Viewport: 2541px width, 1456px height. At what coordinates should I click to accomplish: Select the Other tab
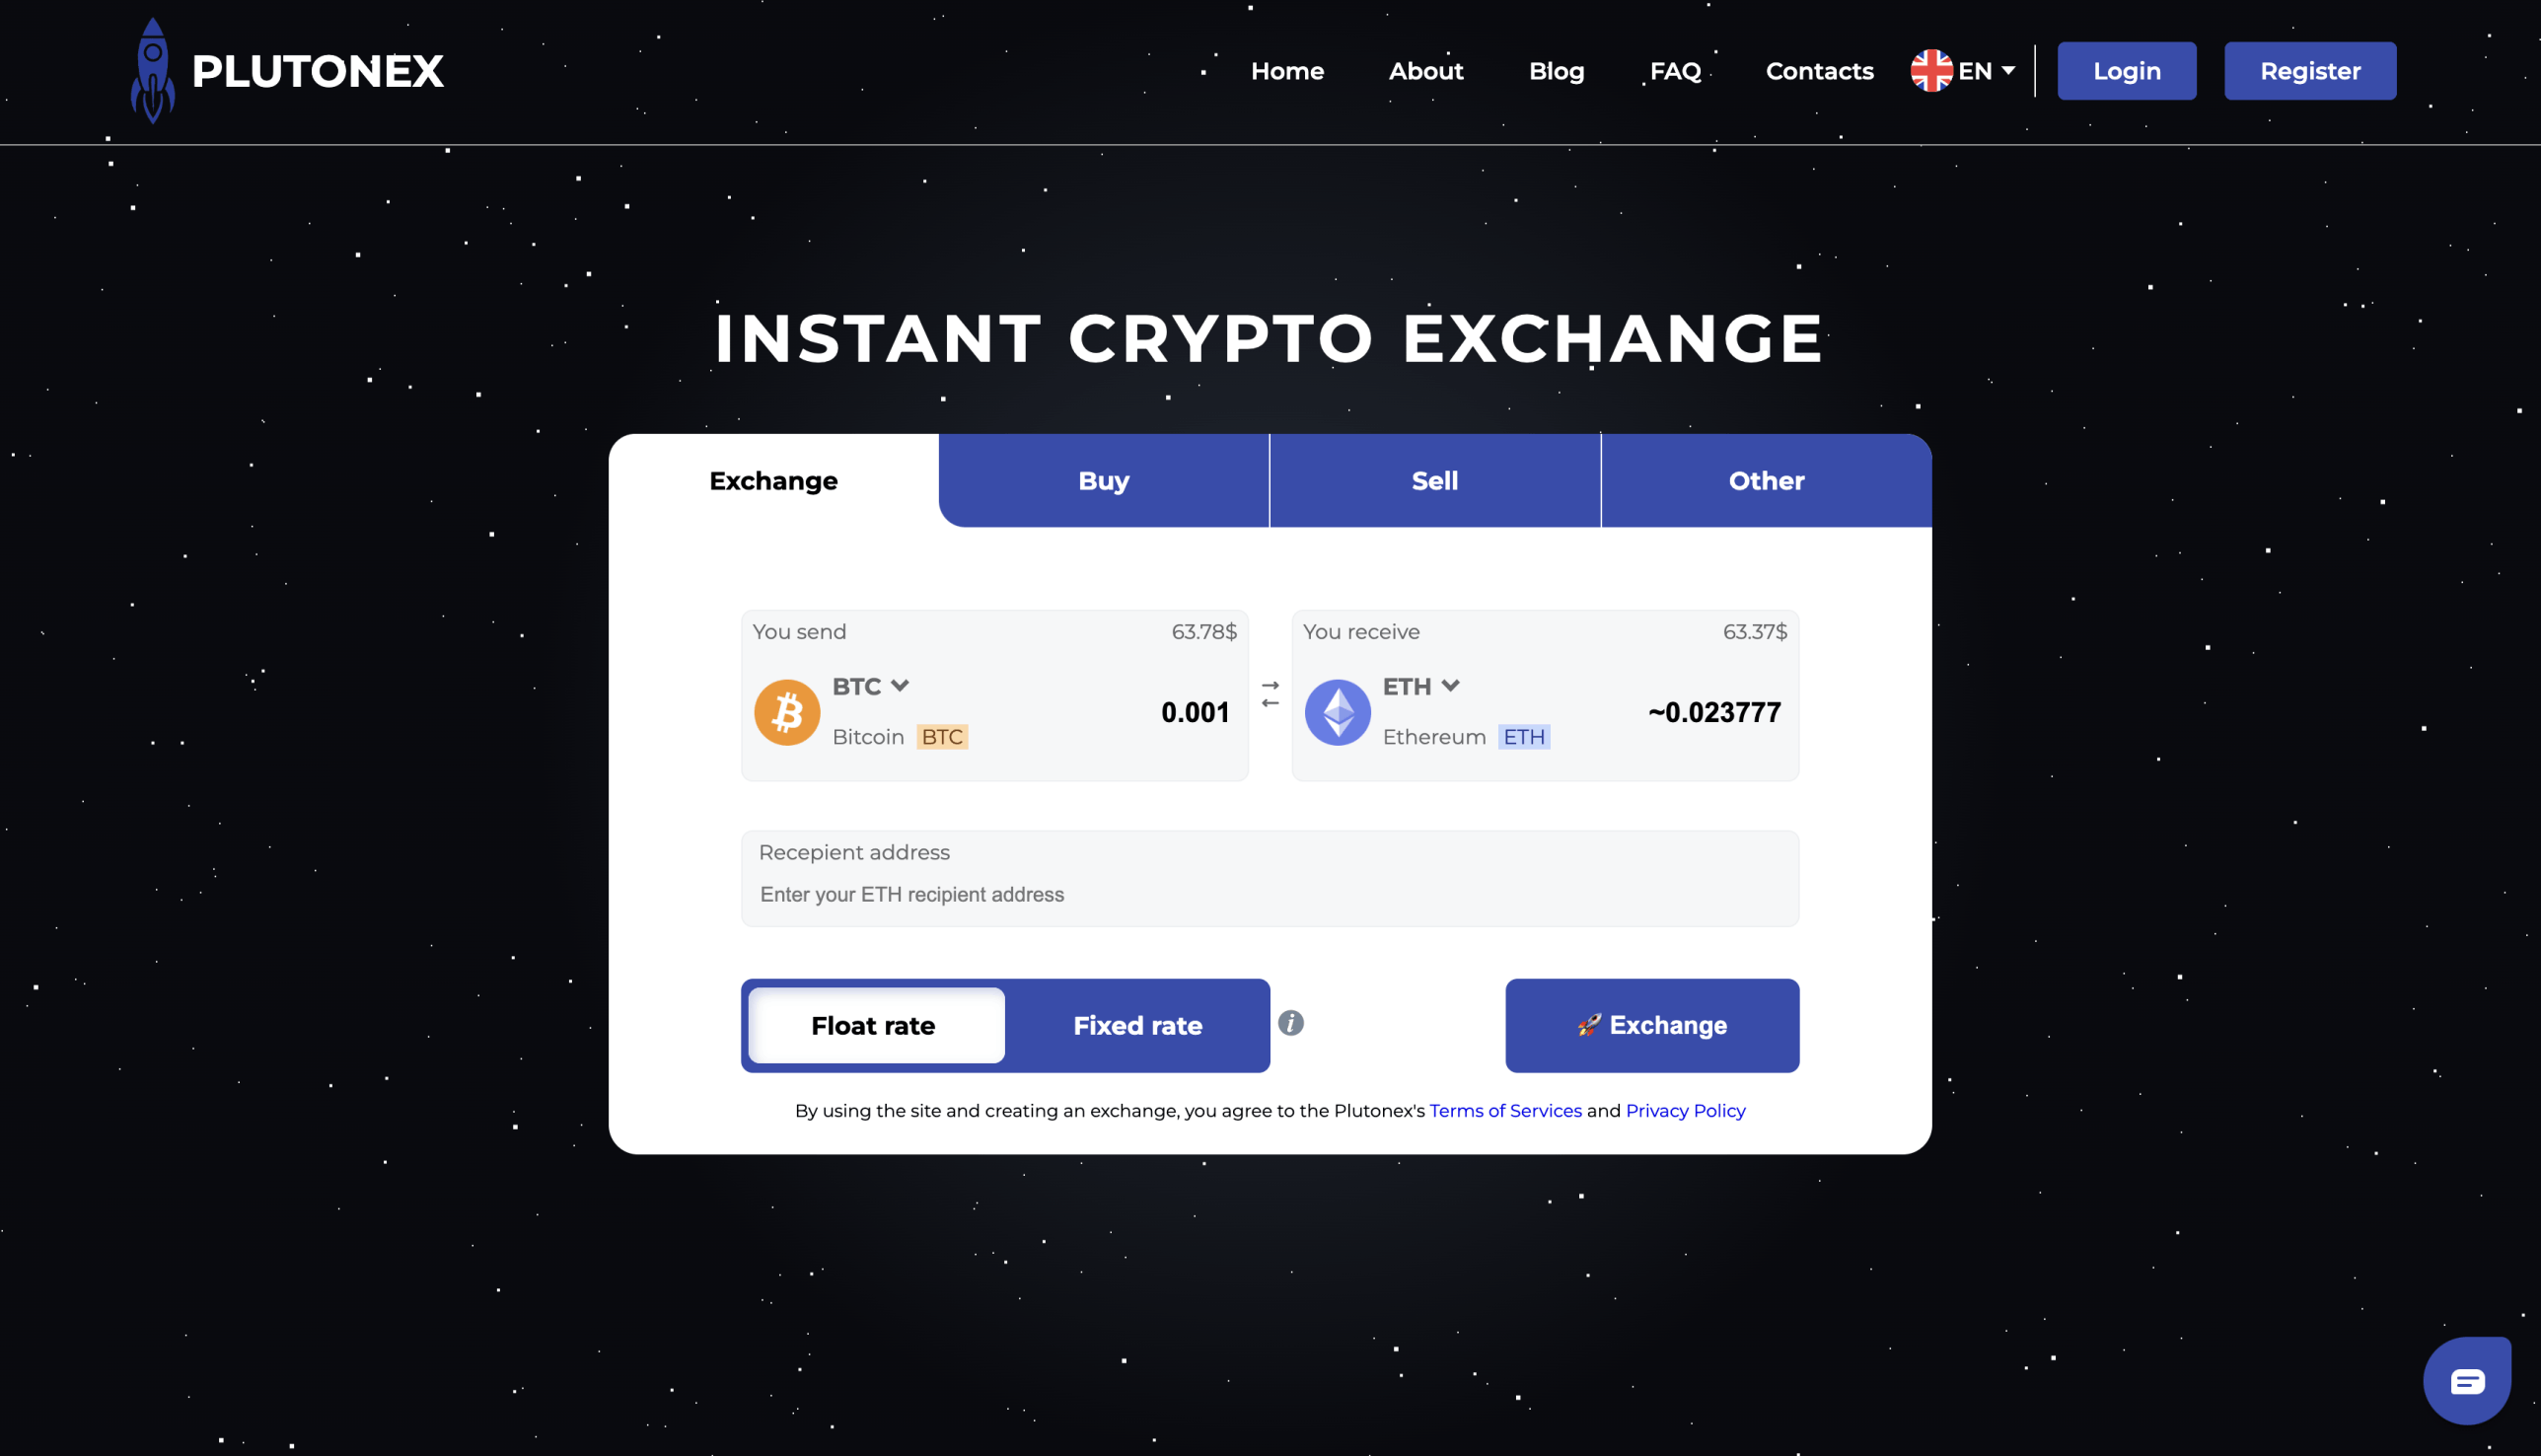[1766, 480]
